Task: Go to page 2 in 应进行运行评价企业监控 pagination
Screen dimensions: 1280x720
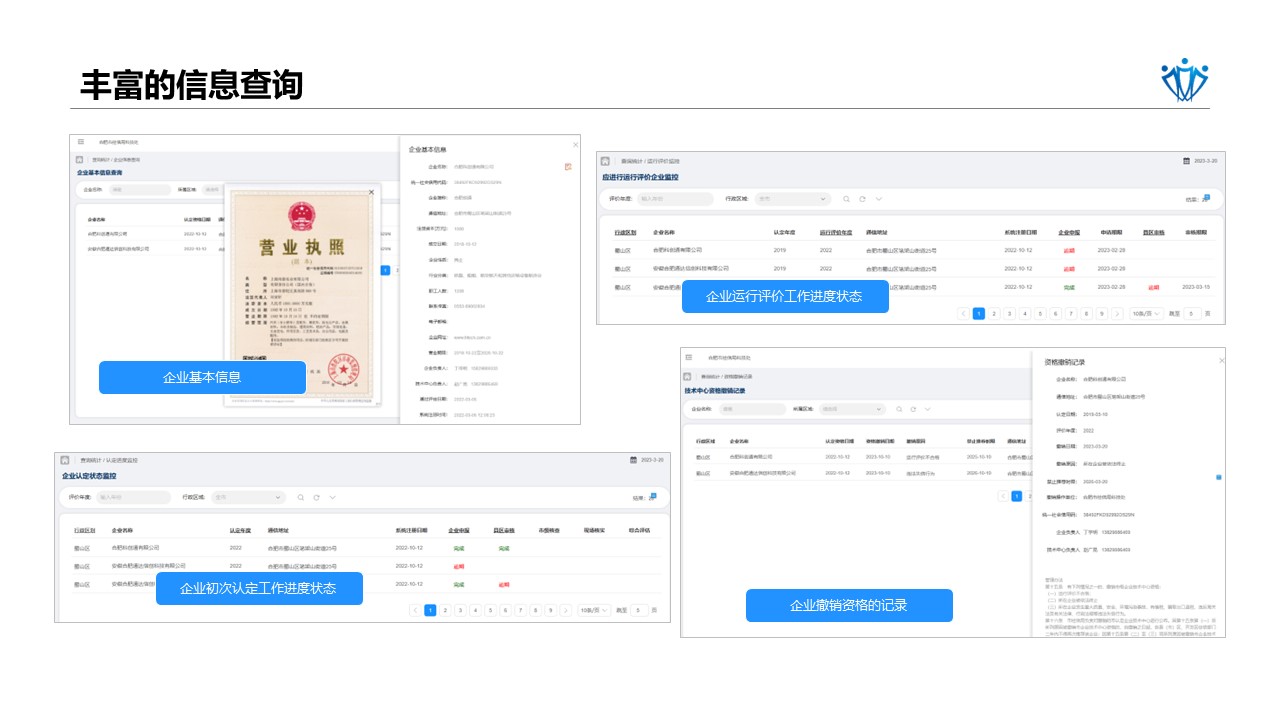Action: [994, 313]
